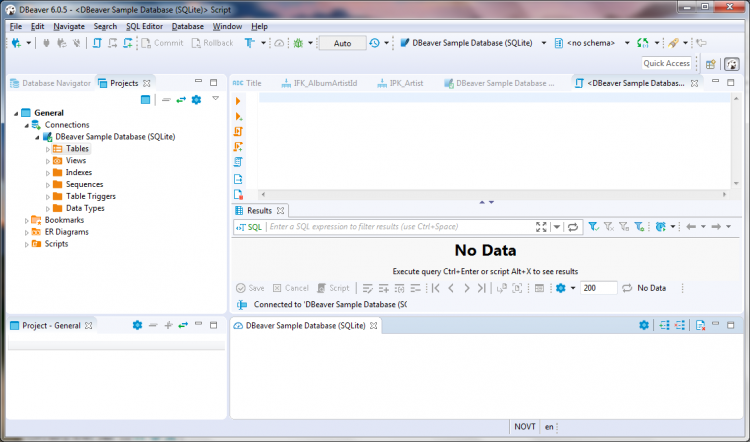Viewport: 750px width, 442px height.
Task: Jump to first row in results navigation
Action: 436,288
